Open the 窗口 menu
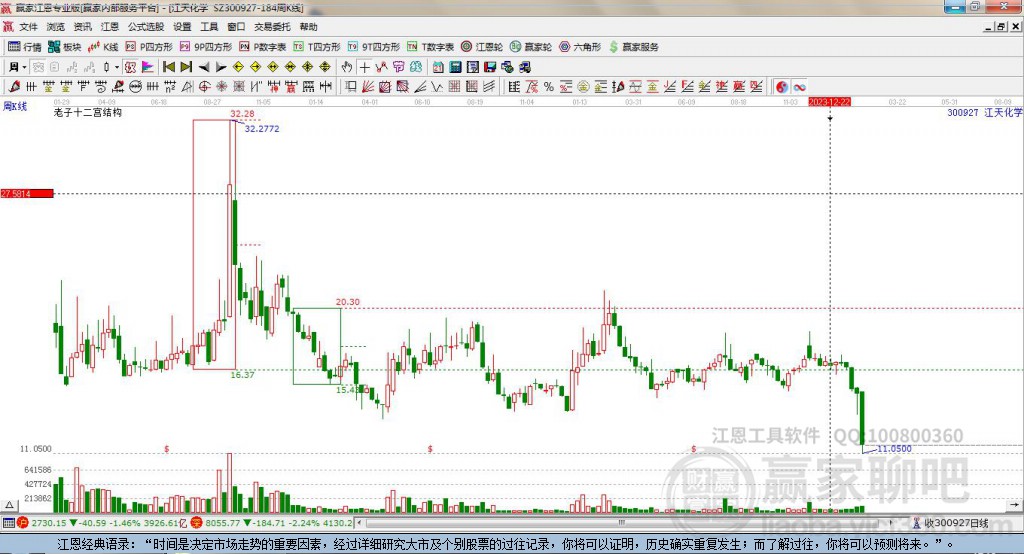Screen dimensions: 1024x554 pyautogui.click(x=236, y=27)
